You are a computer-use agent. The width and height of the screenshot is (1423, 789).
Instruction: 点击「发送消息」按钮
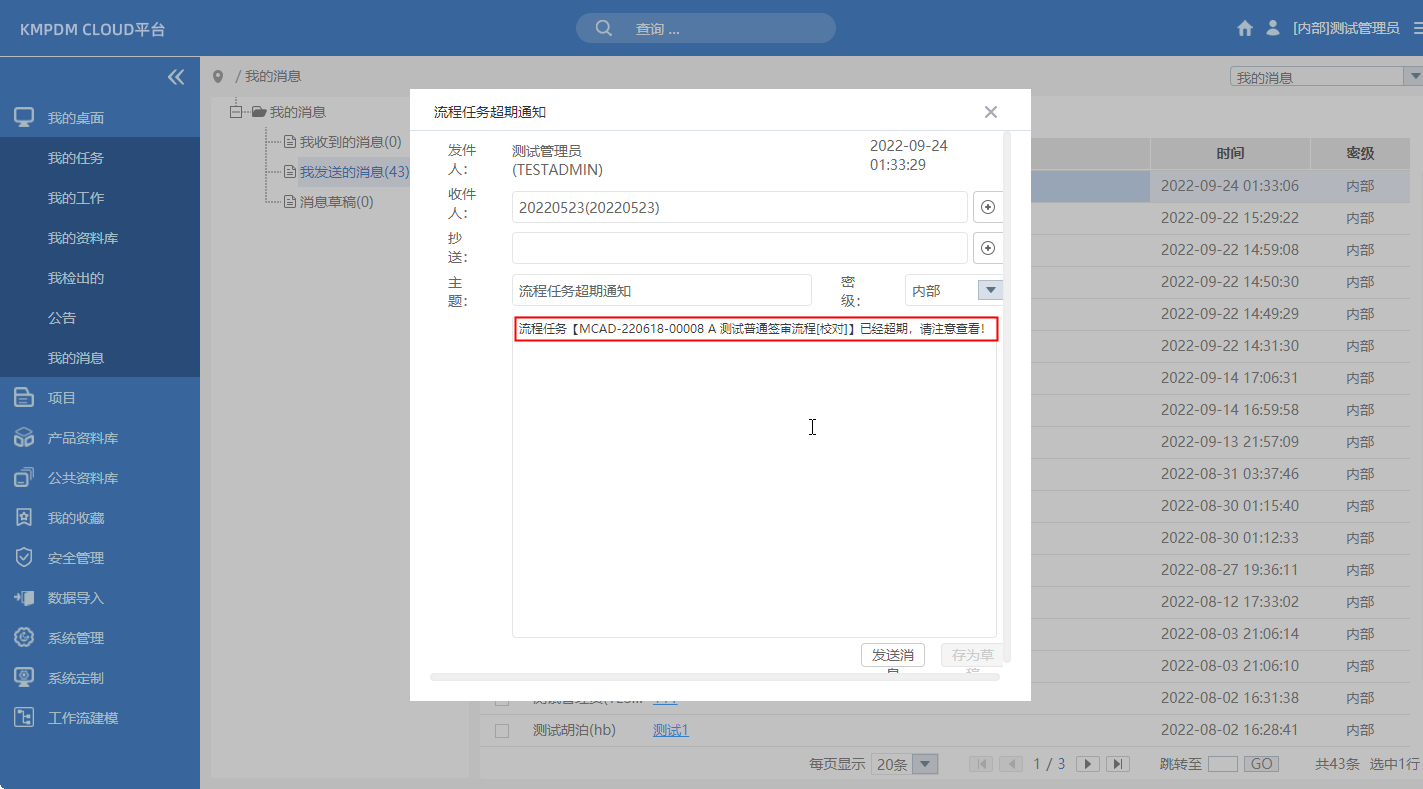[893, 655]
